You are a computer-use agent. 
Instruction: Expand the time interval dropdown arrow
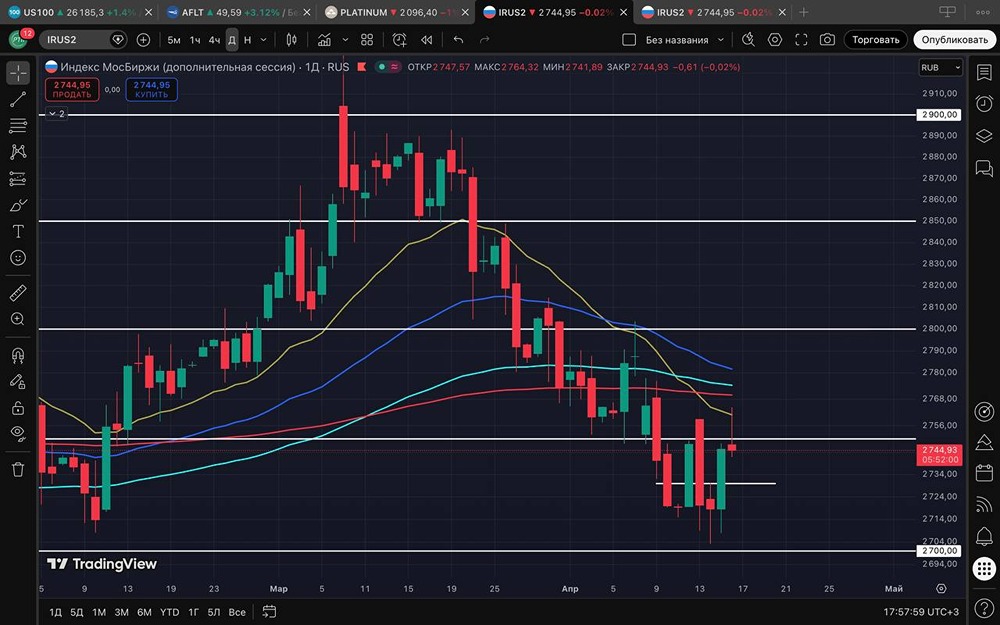(263, 40)
